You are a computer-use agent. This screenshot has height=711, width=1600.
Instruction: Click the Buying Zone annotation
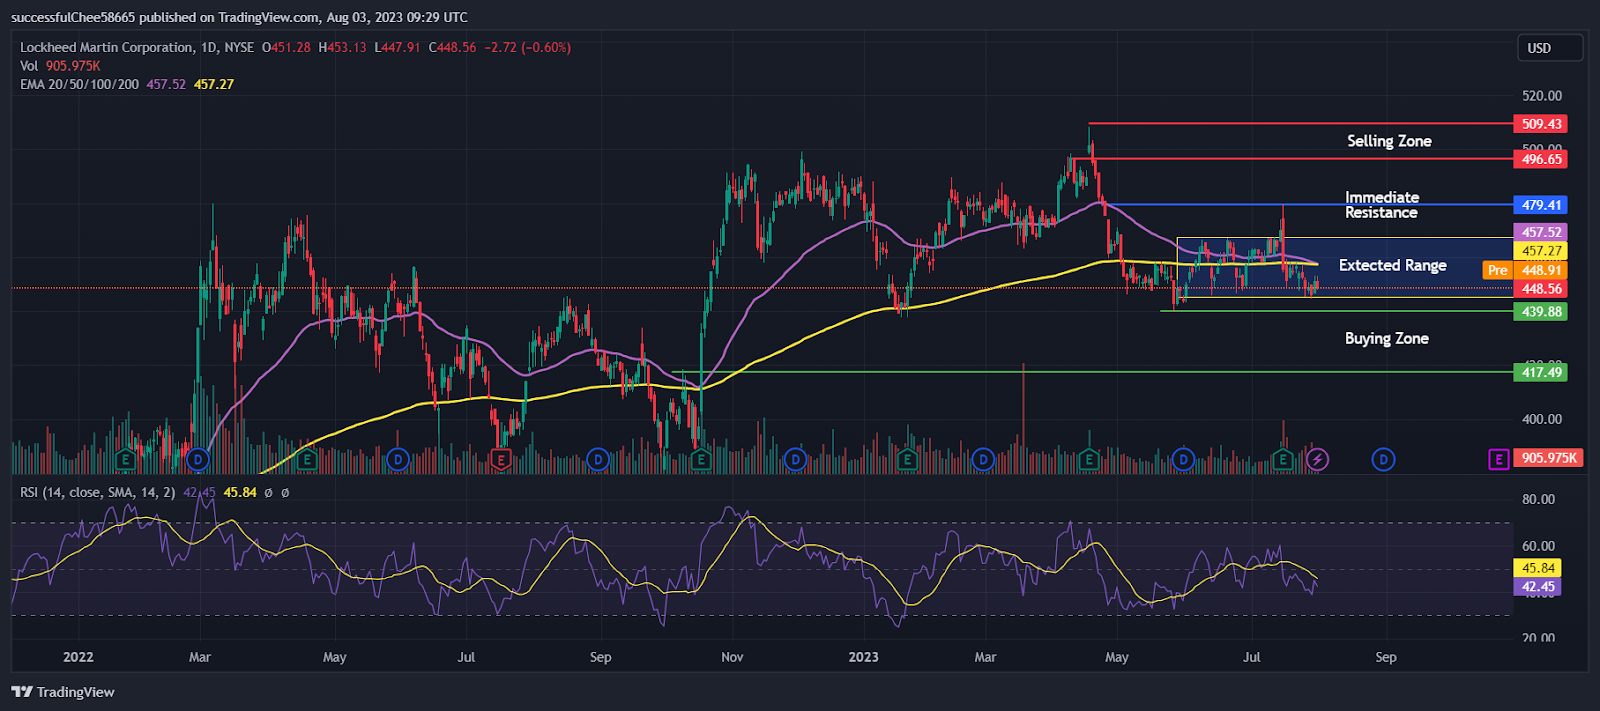[1387, 338]
